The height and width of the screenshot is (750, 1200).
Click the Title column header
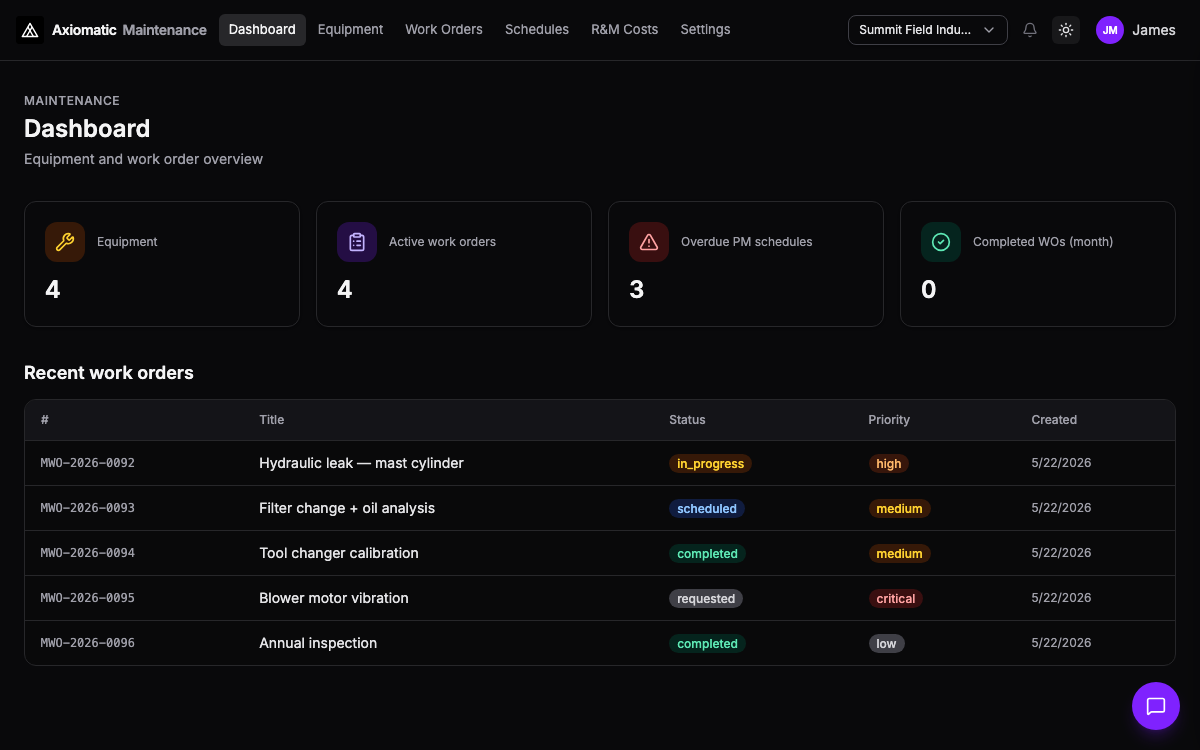click(x=272, y=420)
